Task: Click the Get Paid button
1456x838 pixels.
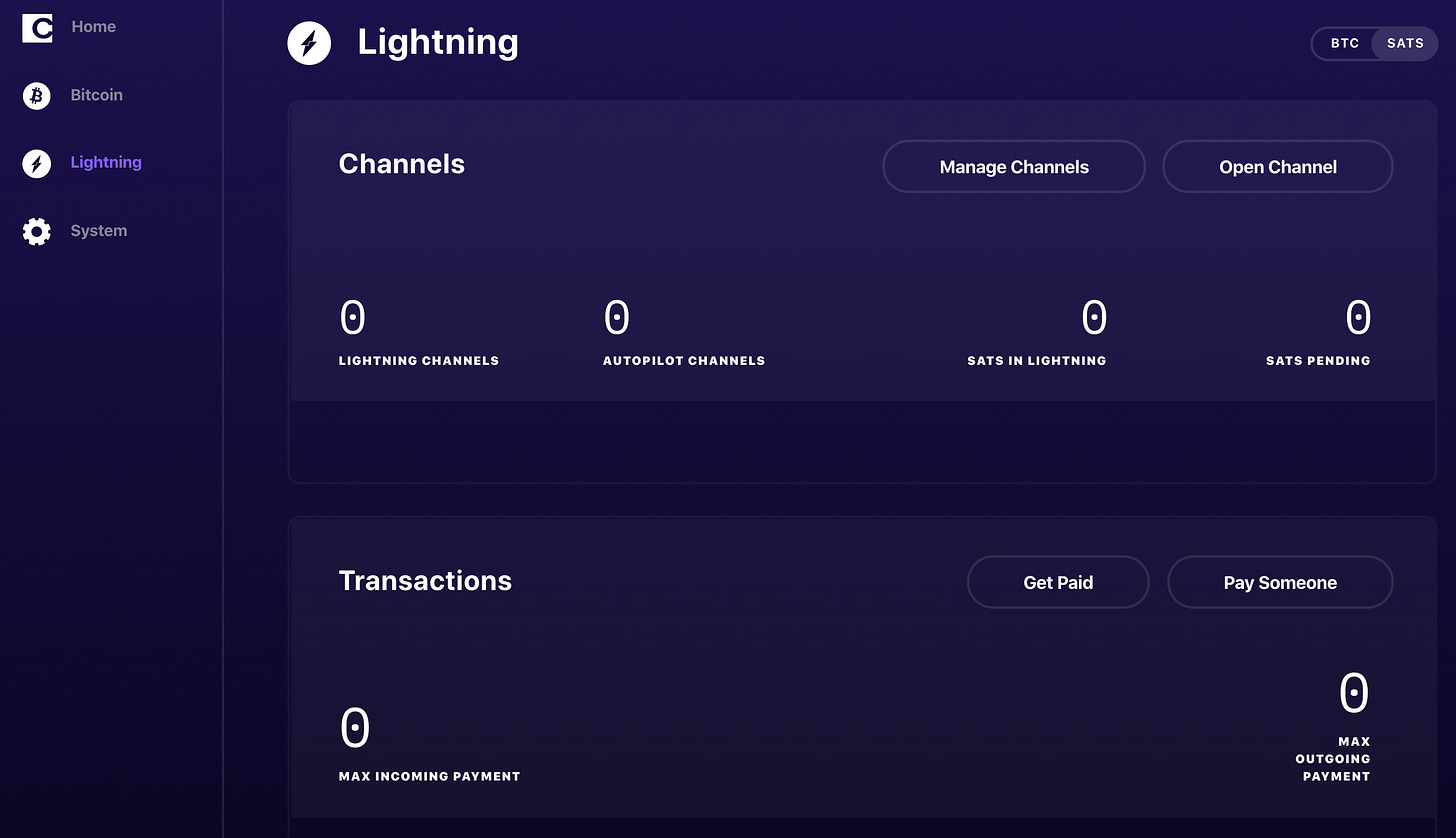Action: pyautogui.click(x=1058, y=582)
